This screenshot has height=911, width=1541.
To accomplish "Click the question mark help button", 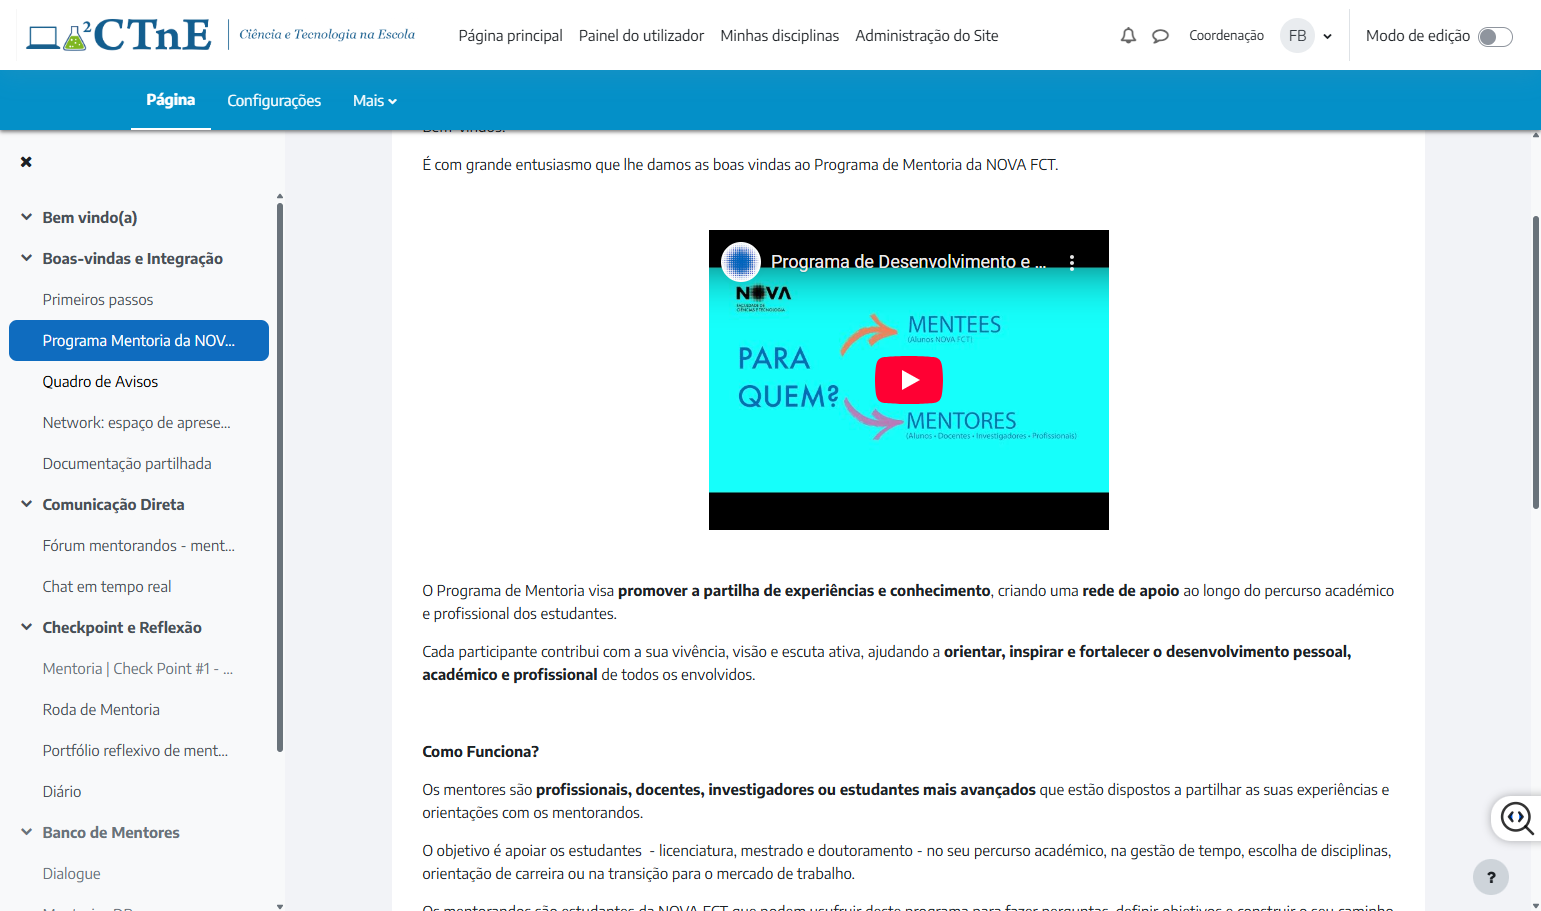I will [x=1490, y=877].
